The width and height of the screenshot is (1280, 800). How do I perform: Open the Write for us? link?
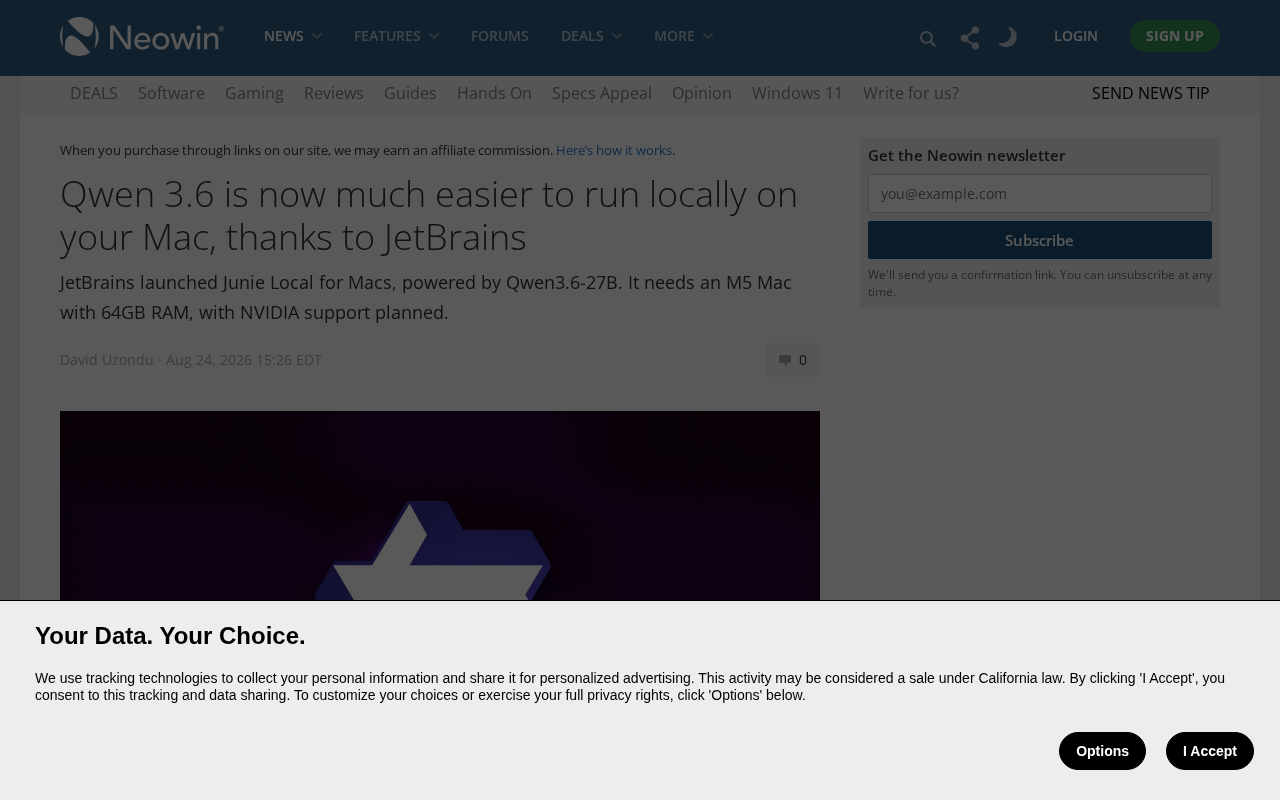[x=911, y=93]
